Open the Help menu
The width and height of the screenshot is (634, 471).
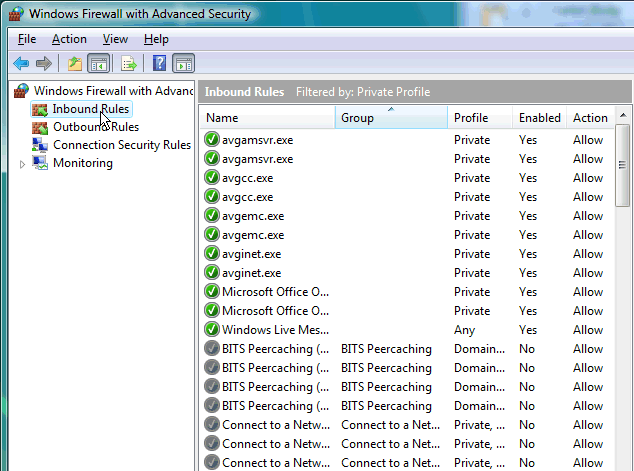pos(156,39)
